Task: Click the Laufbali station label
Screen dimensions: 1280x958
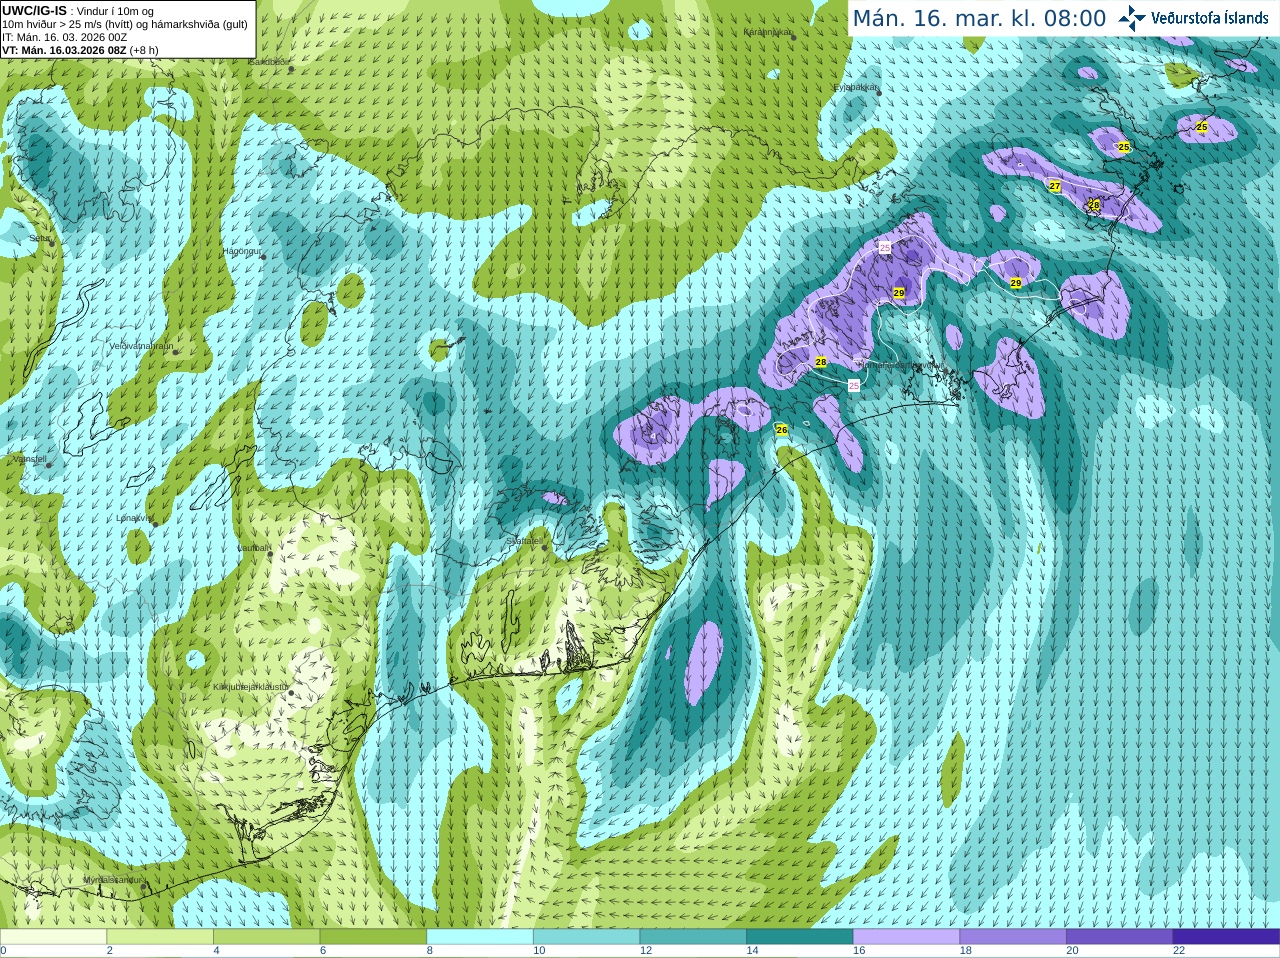Action: [252, 548]
